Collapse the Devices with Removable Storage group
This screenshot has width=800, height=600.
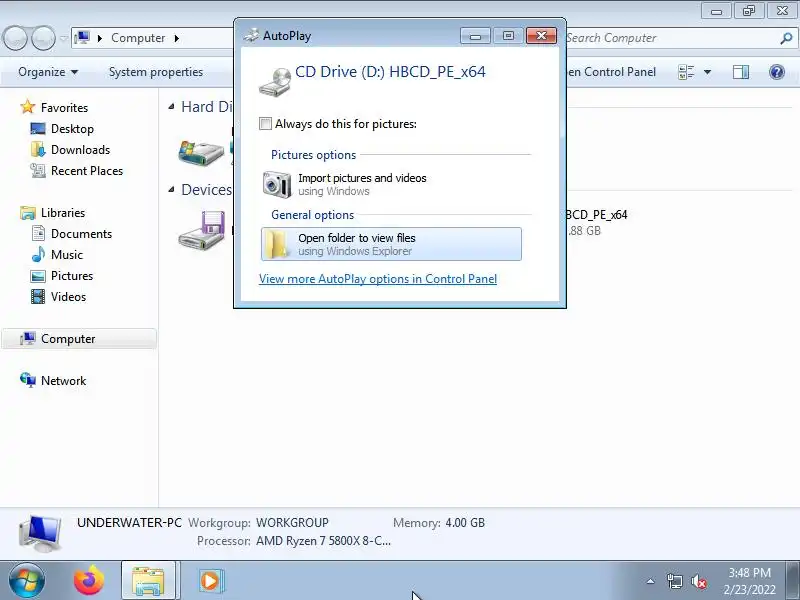point(171,190)
